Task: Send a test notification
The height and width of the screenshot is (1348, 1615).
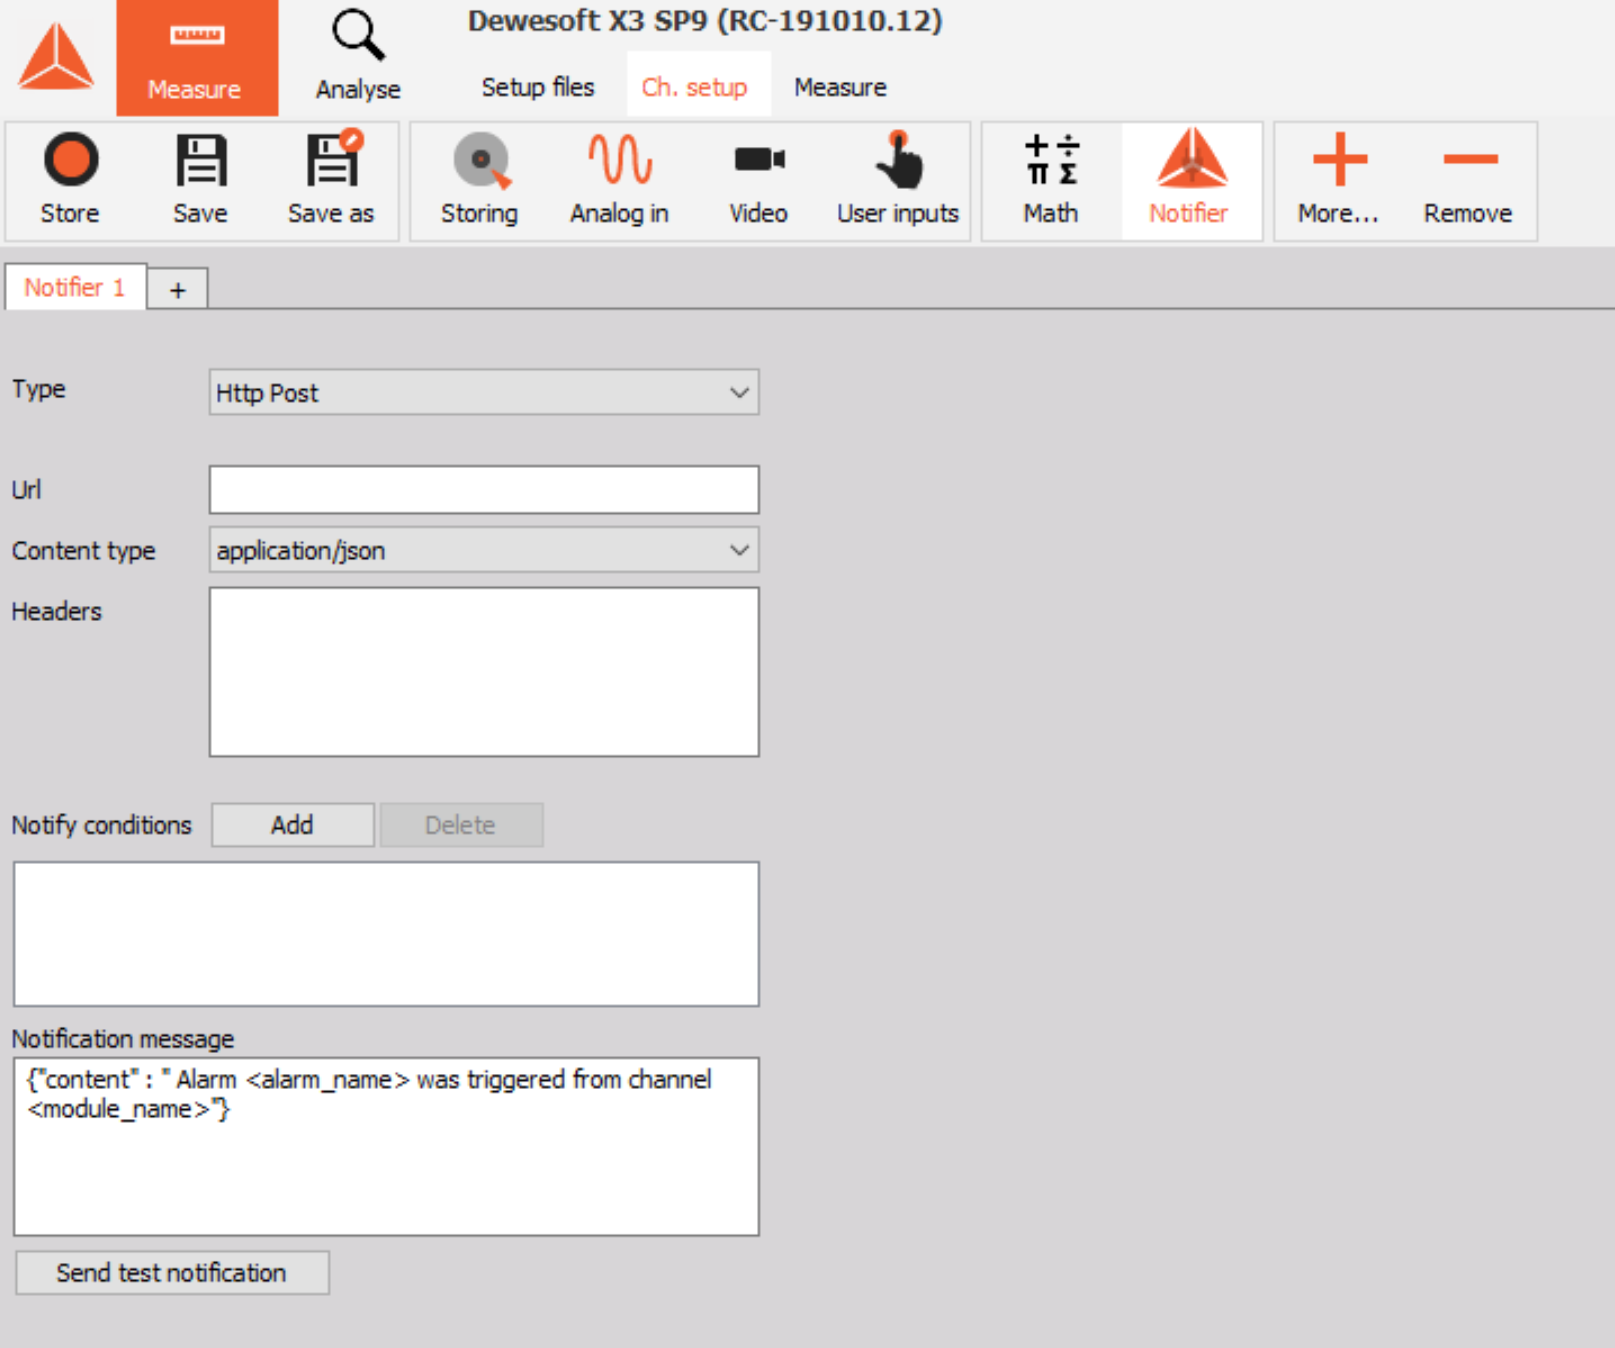Action: tap(172, 1273)
